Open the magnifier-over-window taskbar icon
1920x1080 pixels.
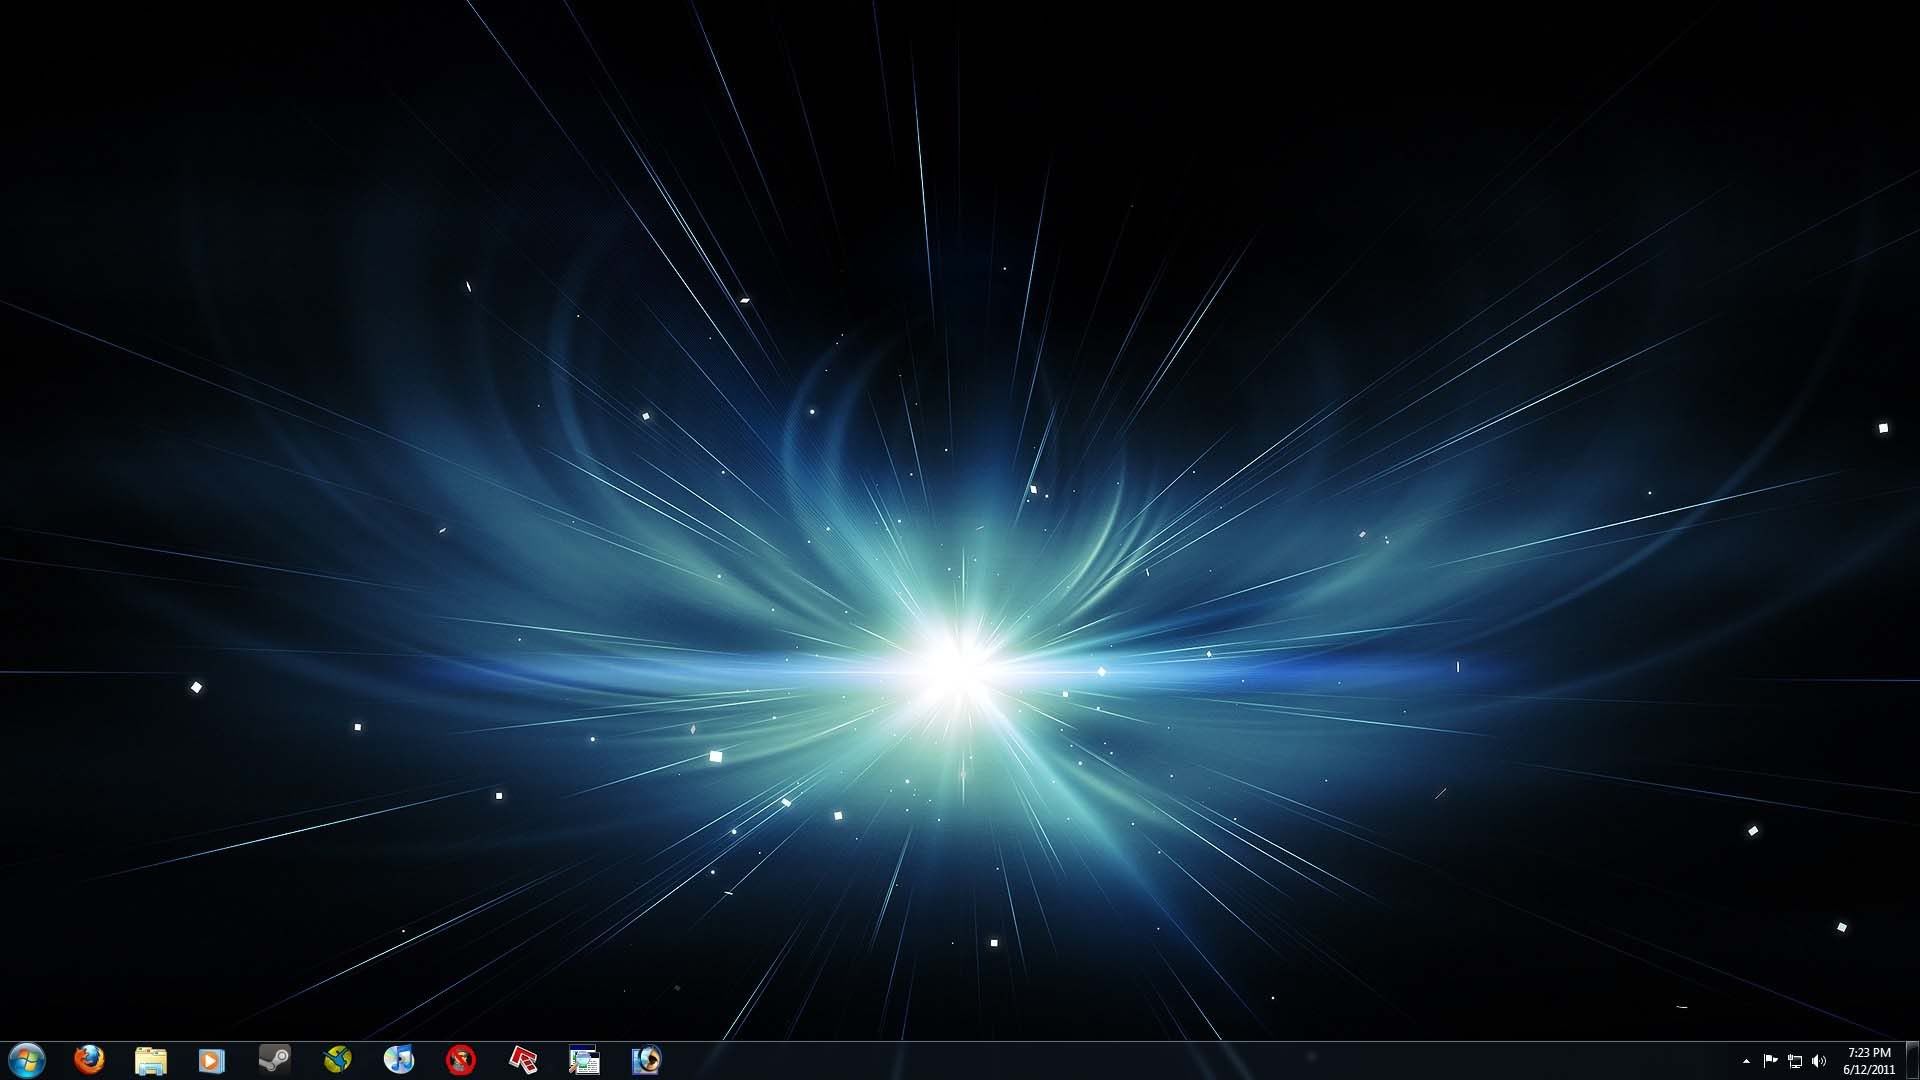(x=584, y=1060)
